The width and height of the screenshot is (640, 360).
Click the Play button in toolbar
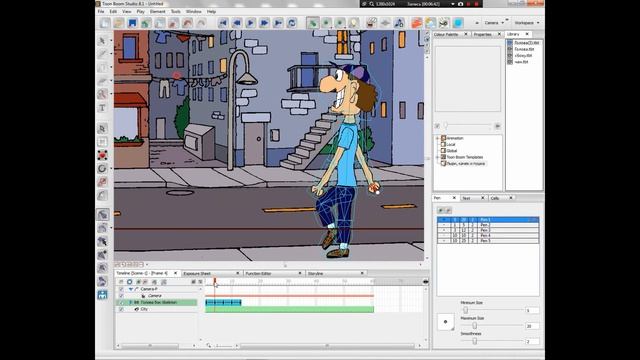[250, 23]
